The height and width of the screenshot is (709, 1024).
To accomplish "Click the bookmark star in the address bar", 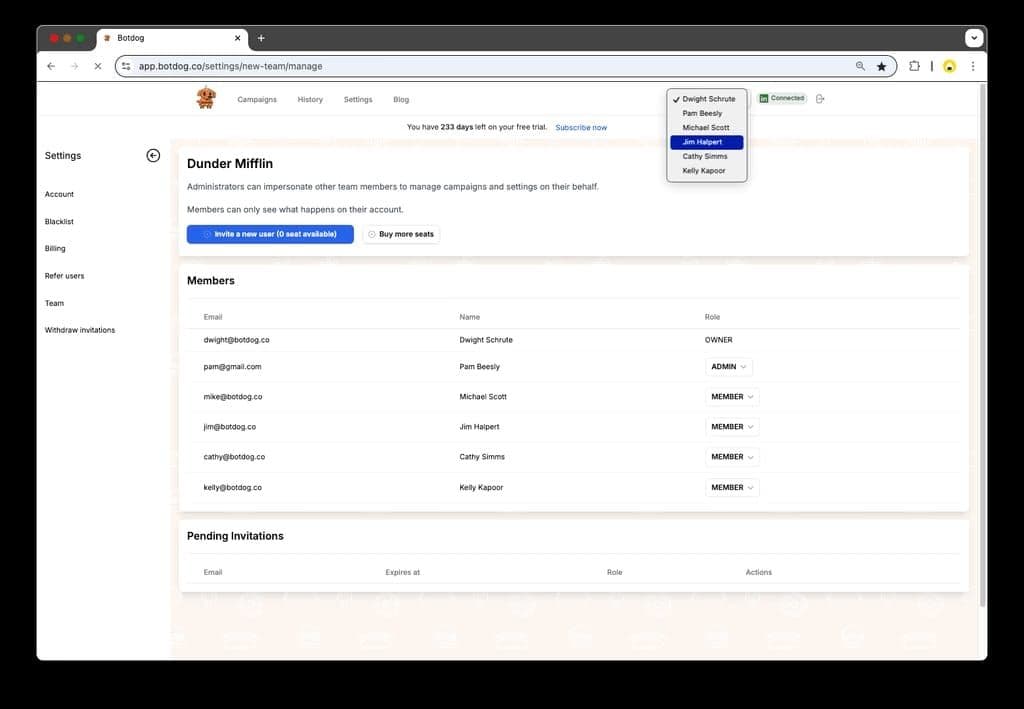I will 881,66.
